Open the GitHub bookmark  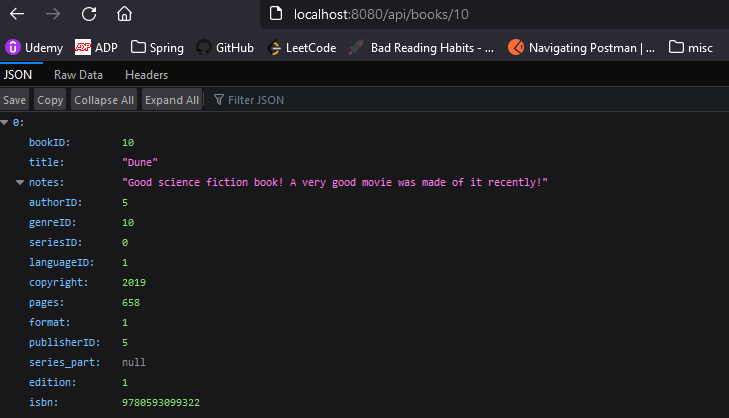pyautogui.click(x=225, y=47)
